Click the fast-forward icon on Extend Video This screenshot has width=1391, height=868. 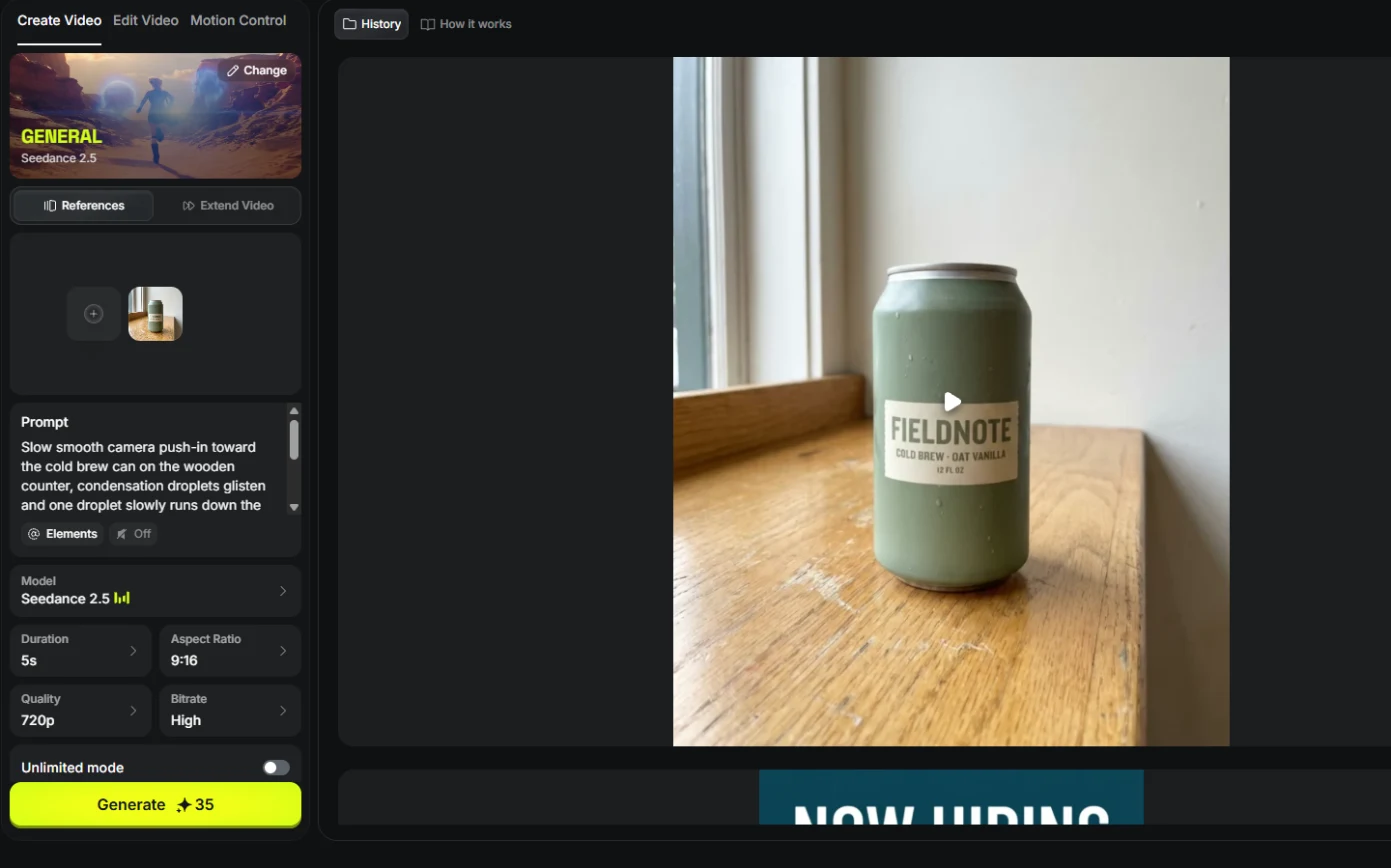pos(189,206)
